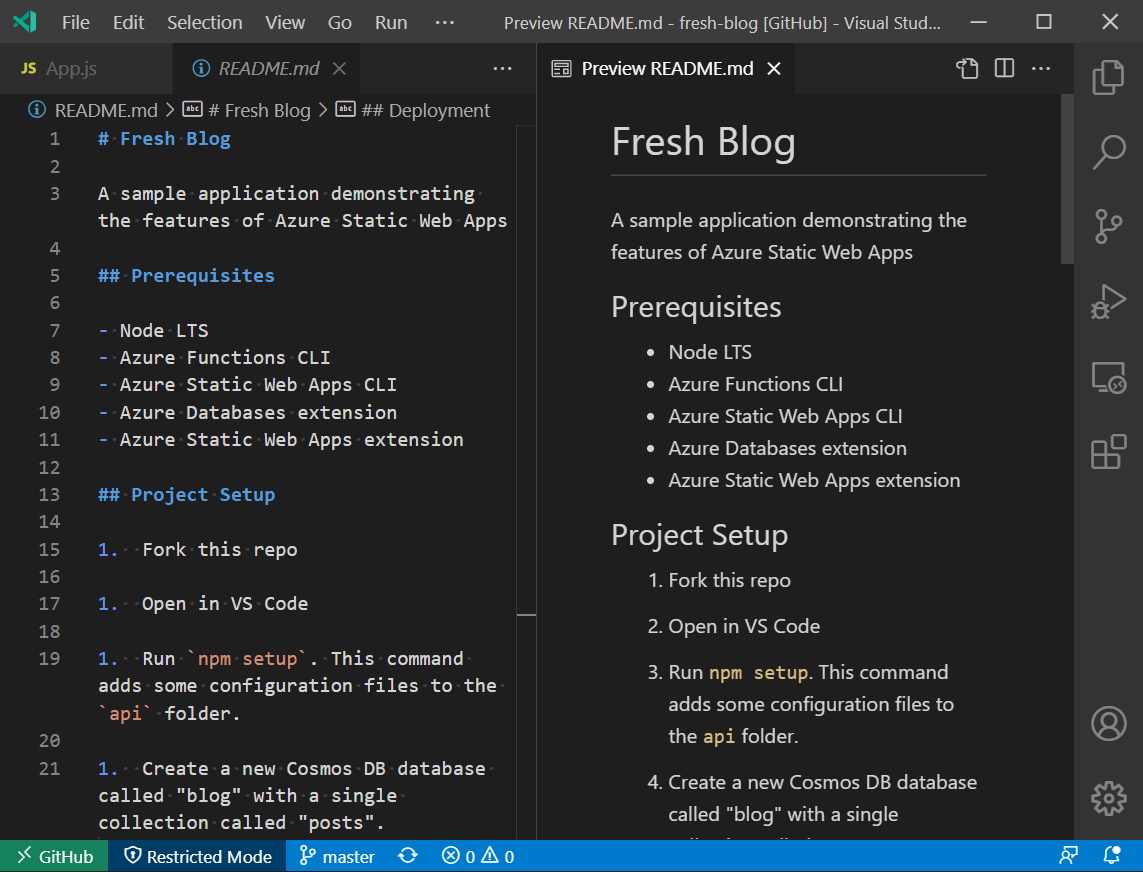Expand the overflow menu ellipsis in menu bar
This screenshot has width=1143, height=872.
(445, 23)
